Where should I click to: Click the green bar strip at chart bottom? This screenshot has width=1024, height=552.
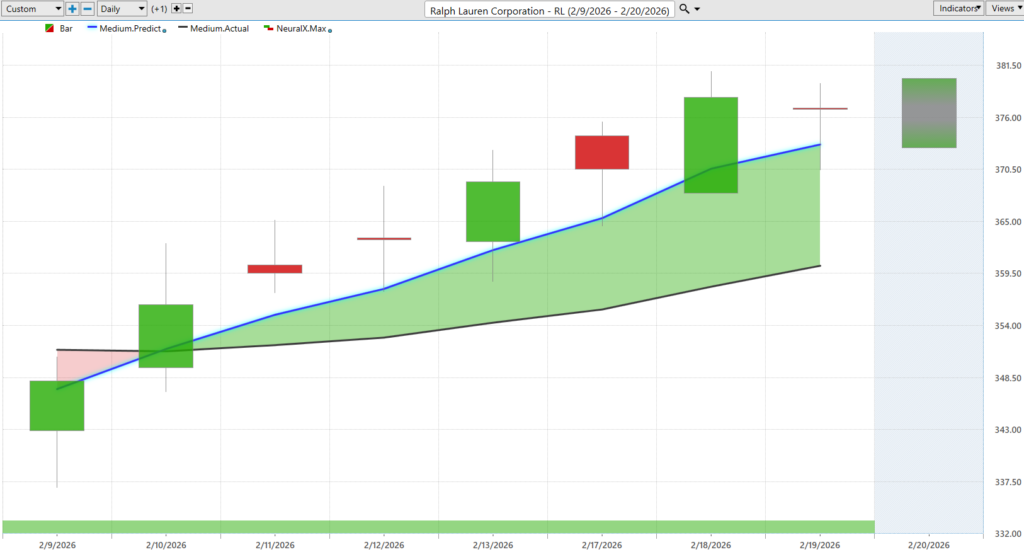point(438,526)
